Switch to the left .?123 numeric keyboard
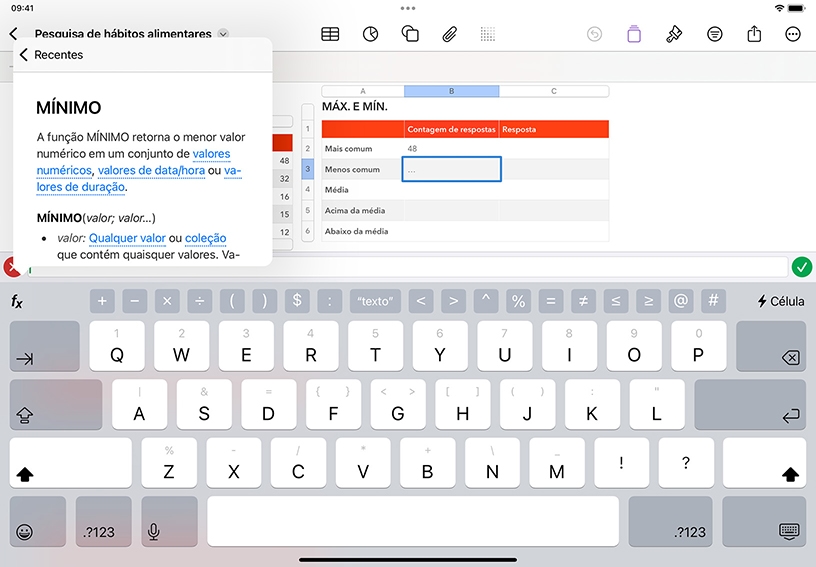This screenshot has width=816, height=567. point(104,521)
